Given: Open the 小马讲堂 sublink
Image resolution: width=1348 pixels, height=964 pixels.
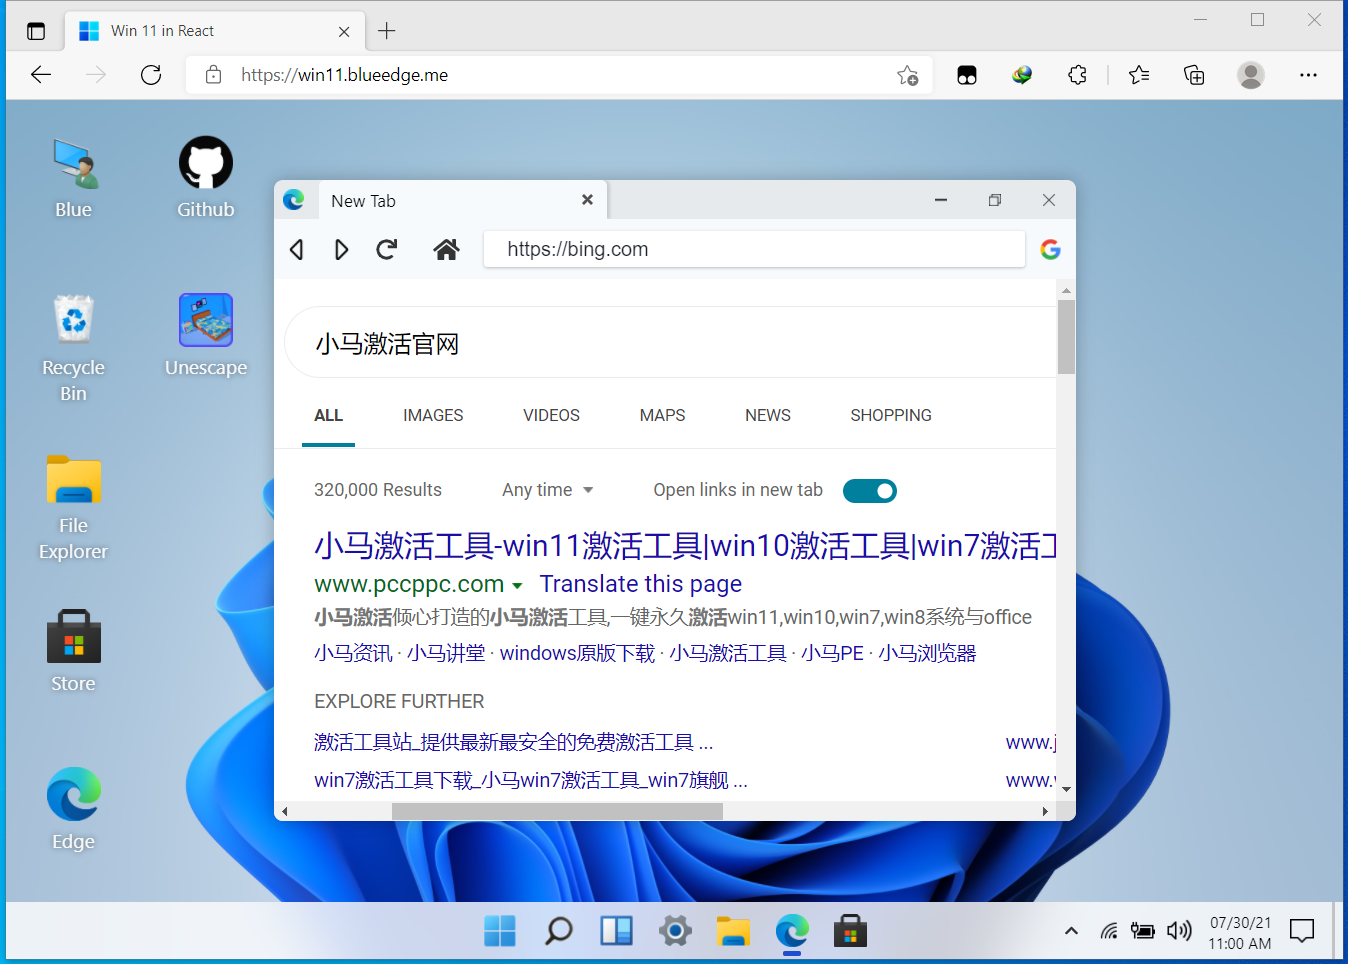Looking at the screenshot, I should coord(446,653).
